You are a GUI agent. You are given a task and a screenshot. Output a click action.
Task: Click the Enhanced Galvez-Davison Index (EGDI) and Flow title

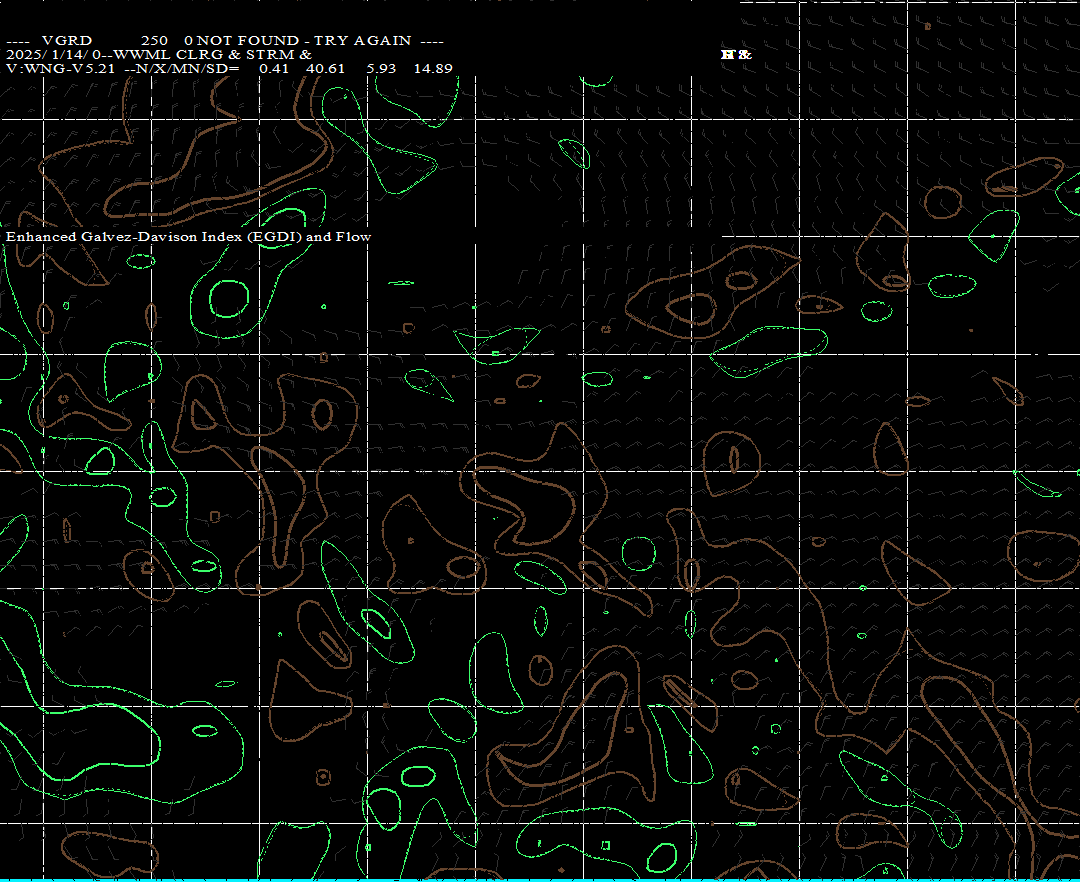pyautogui.click(x=189, y=236)
